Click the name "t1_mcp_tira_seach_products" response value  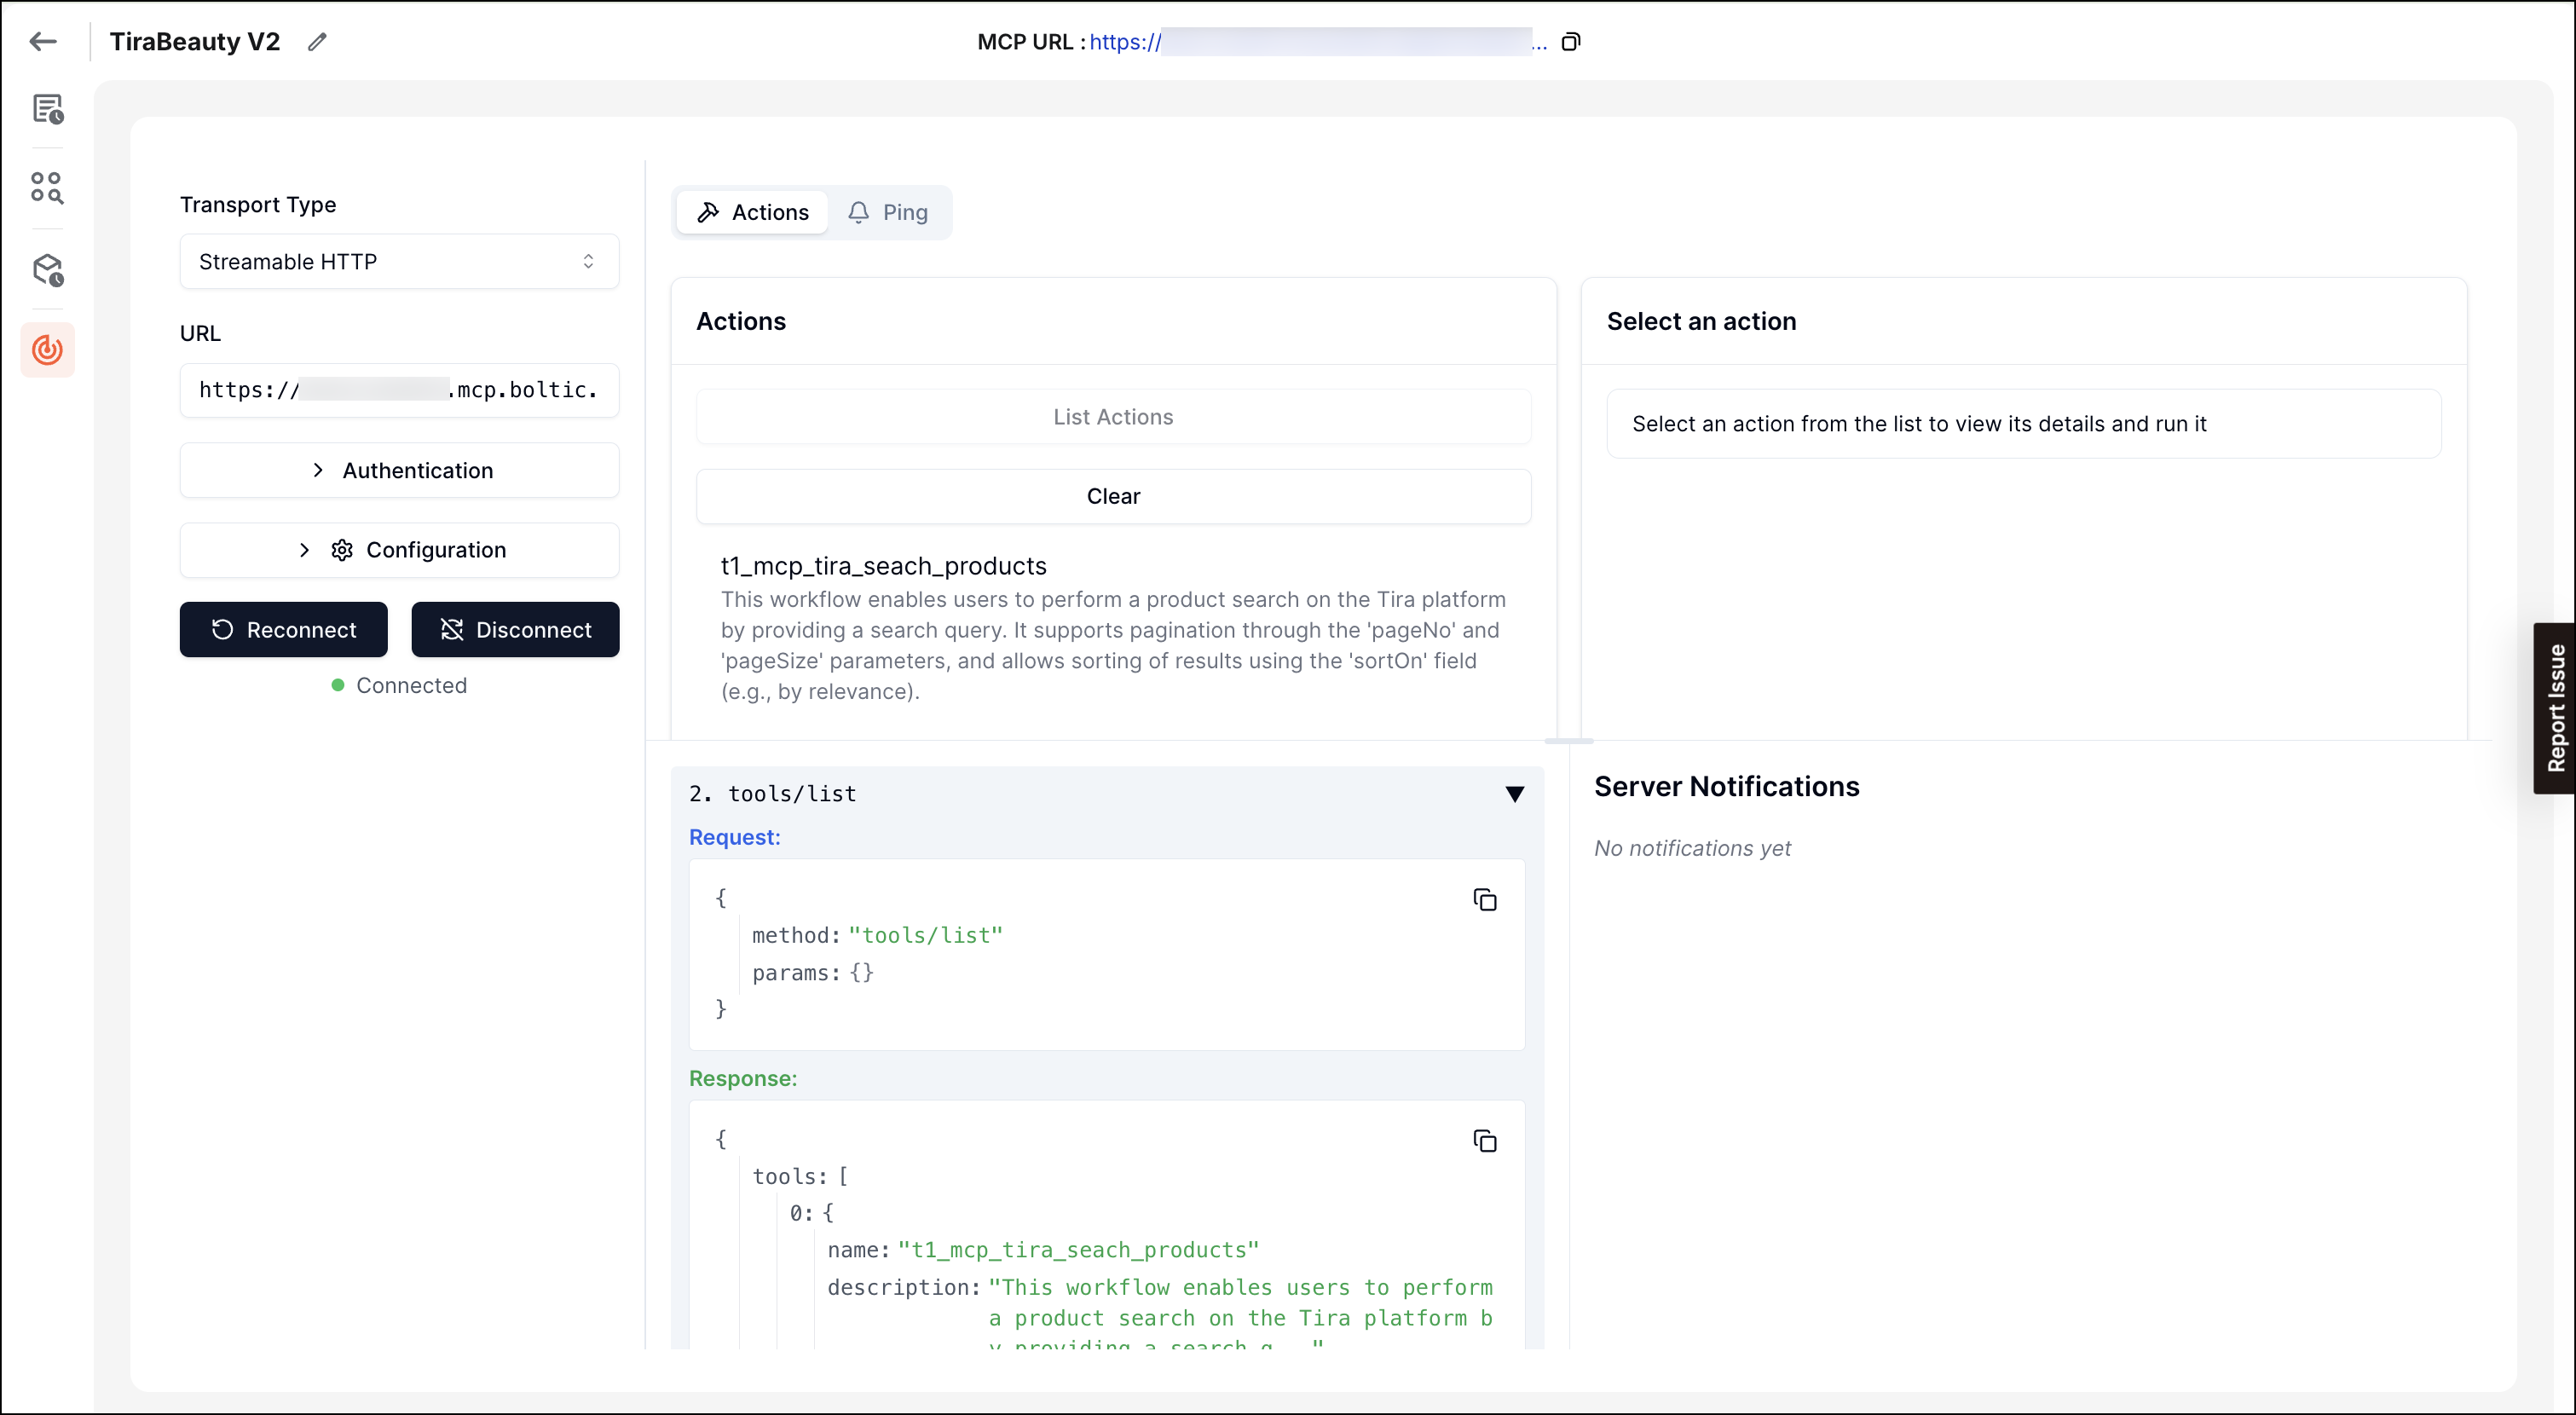point(1078,1250)
